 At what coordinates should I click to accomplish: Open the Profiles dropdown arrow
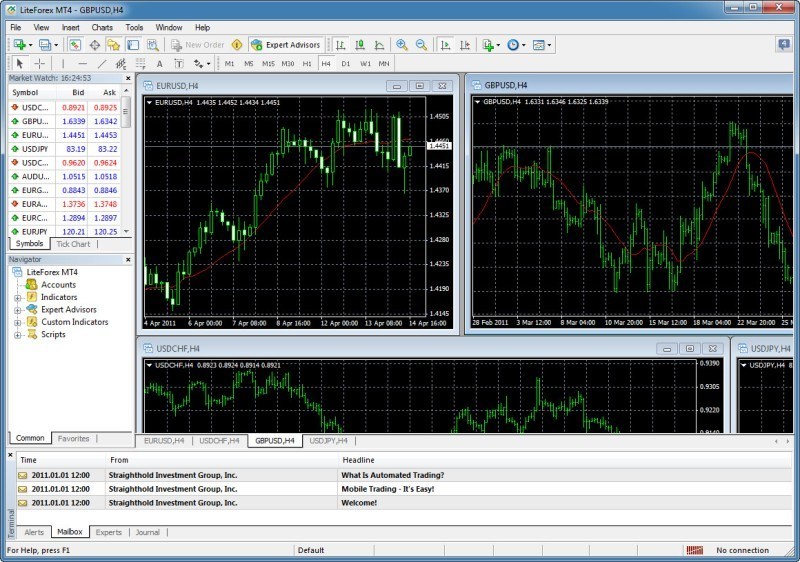[56, 45]
